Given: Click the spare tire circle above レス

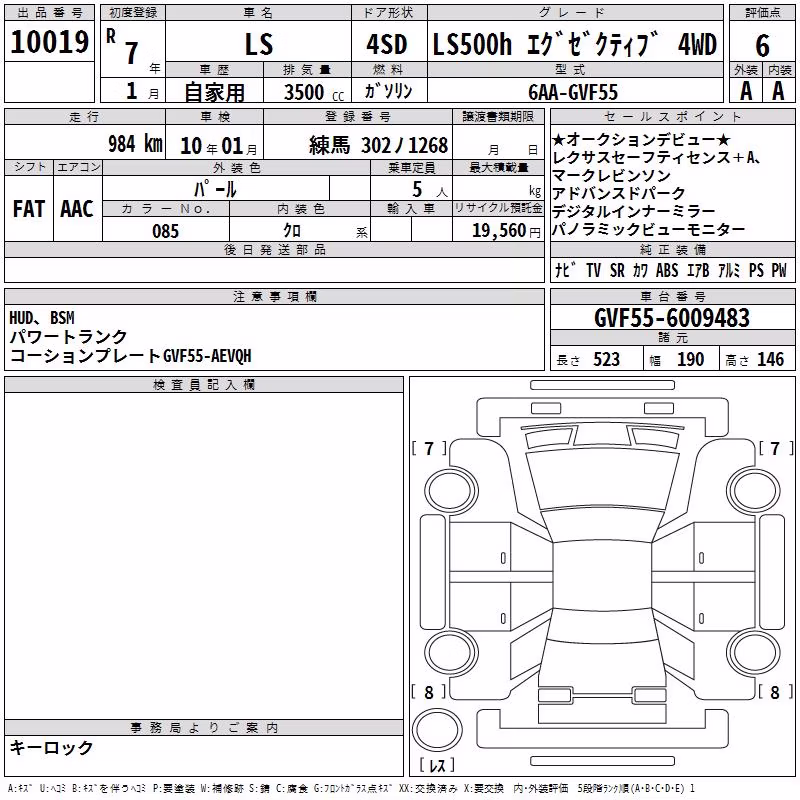Looking at the screenshot, I should coord(437,730).
